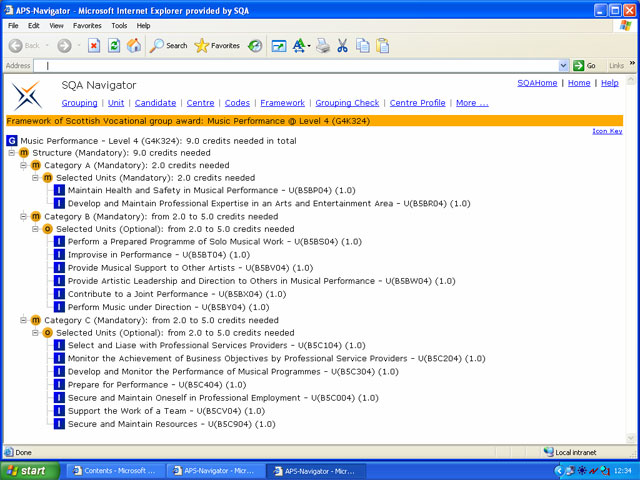Click the Windows Start button
Image resolution: width=640 pixels, height=480 pixels.
pos(30,471)
